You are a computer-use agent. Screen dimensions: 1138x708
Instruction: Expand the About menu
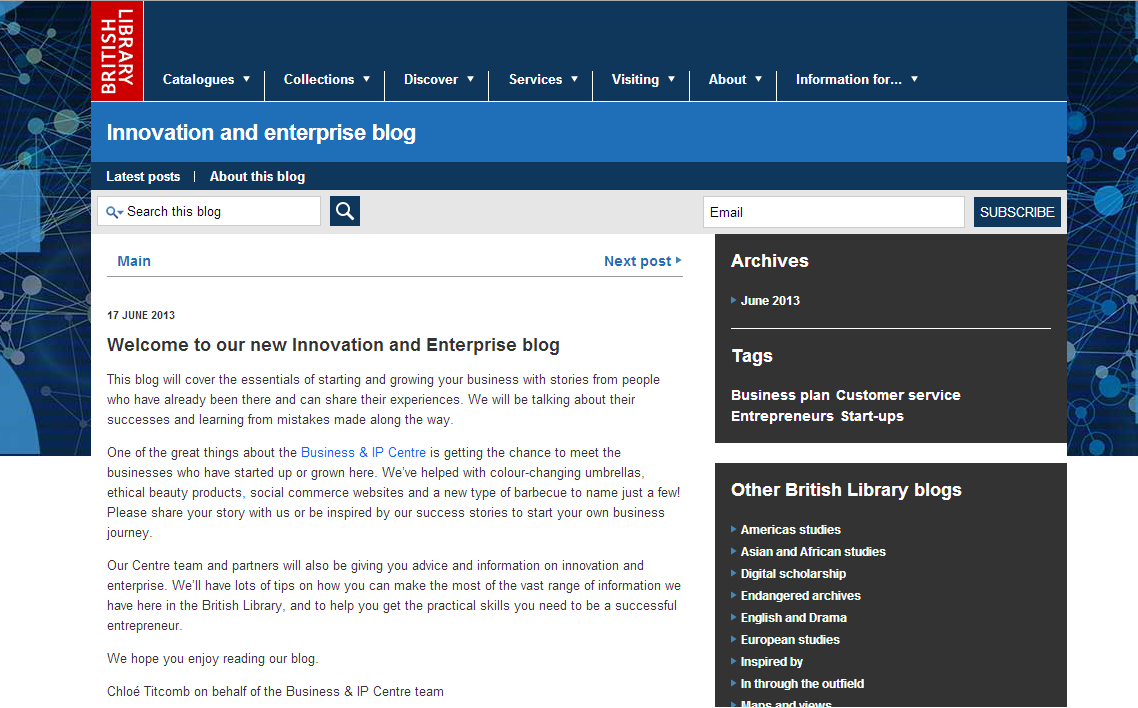click(x=735, y=80)
